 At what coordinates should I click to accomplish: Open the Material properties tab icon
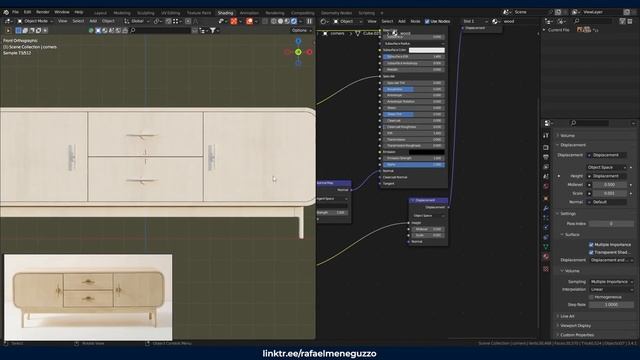(x=546, y=257)
